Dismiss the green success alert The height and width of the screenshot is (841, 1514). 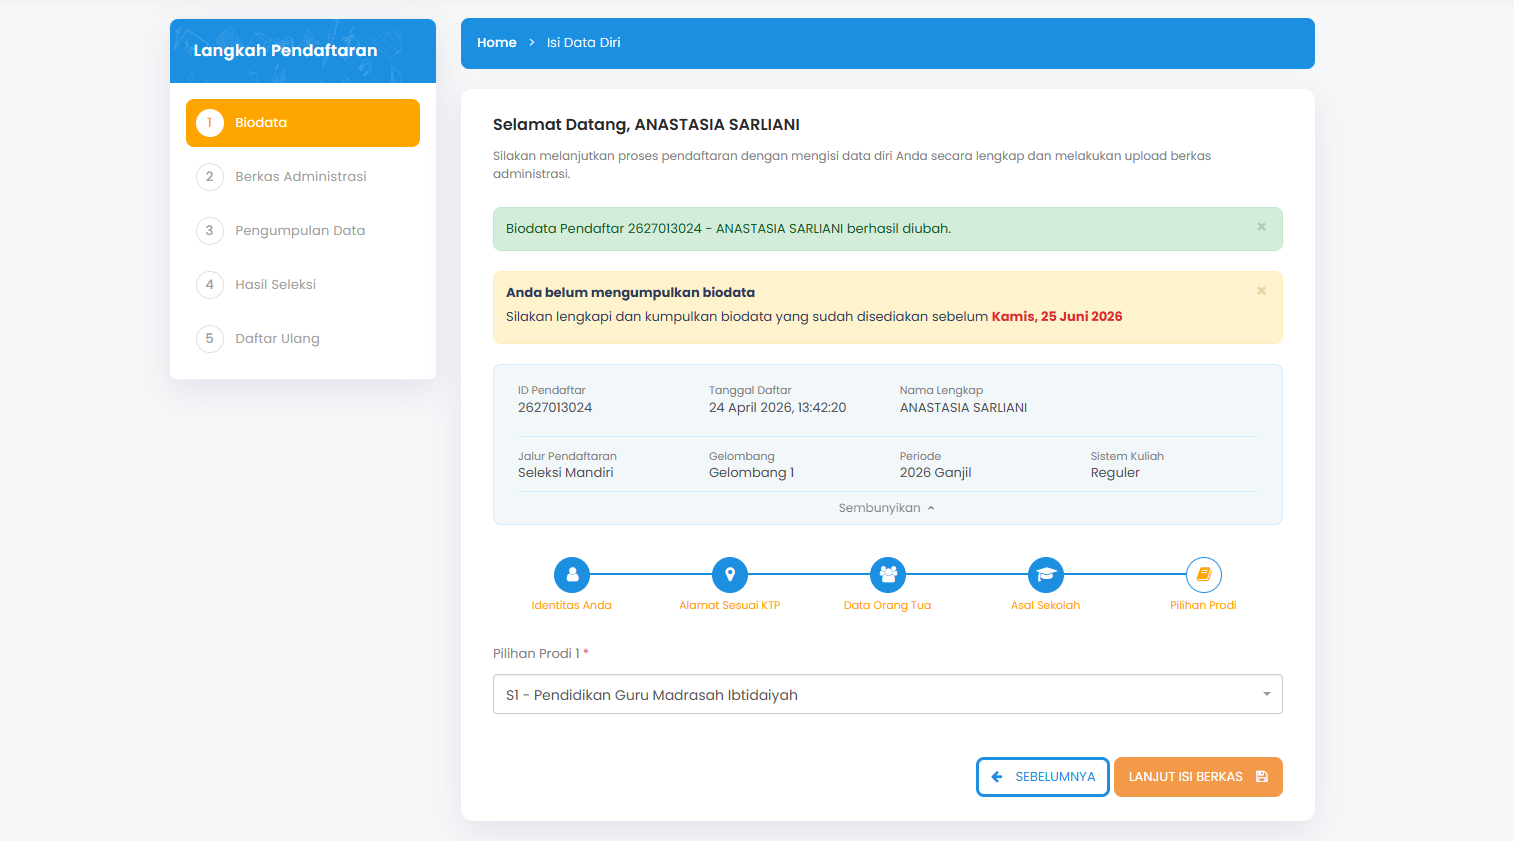coord(1261,227)
